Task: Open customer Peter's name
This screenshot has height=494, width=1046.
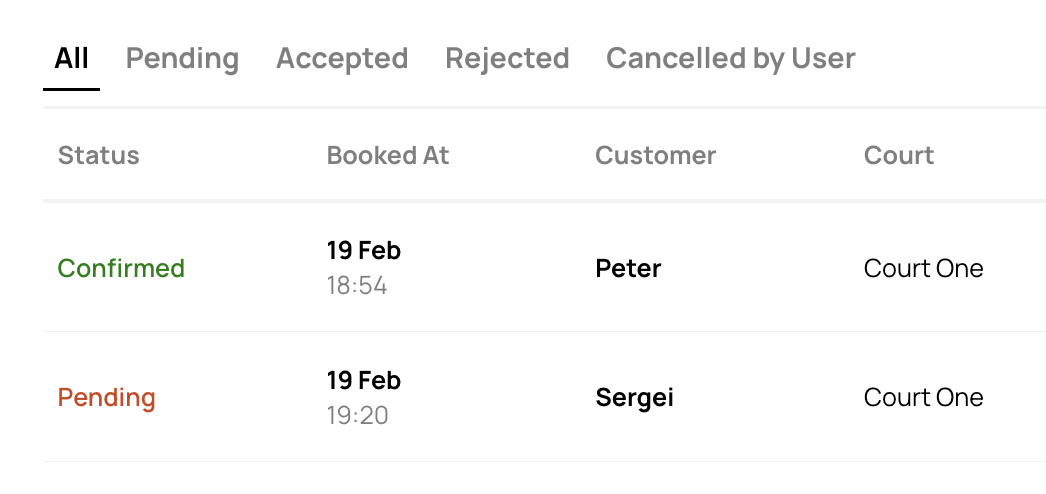Action: point(628,269)
